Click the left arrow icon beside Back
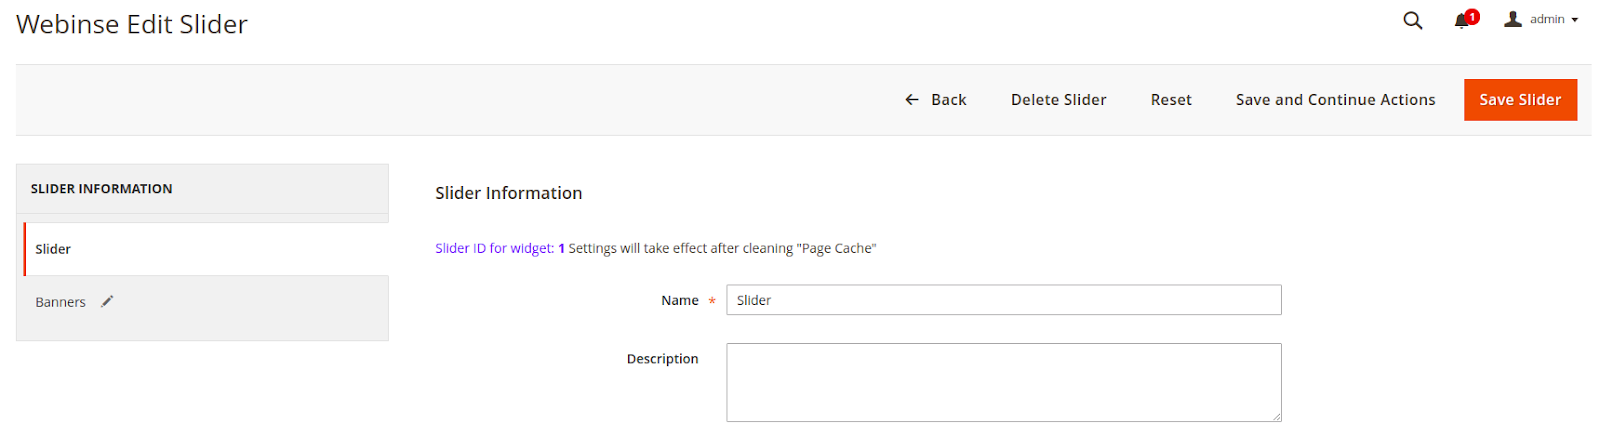Image resolution: width=1600 pixels, height=437 pixels. pos(912,100)
